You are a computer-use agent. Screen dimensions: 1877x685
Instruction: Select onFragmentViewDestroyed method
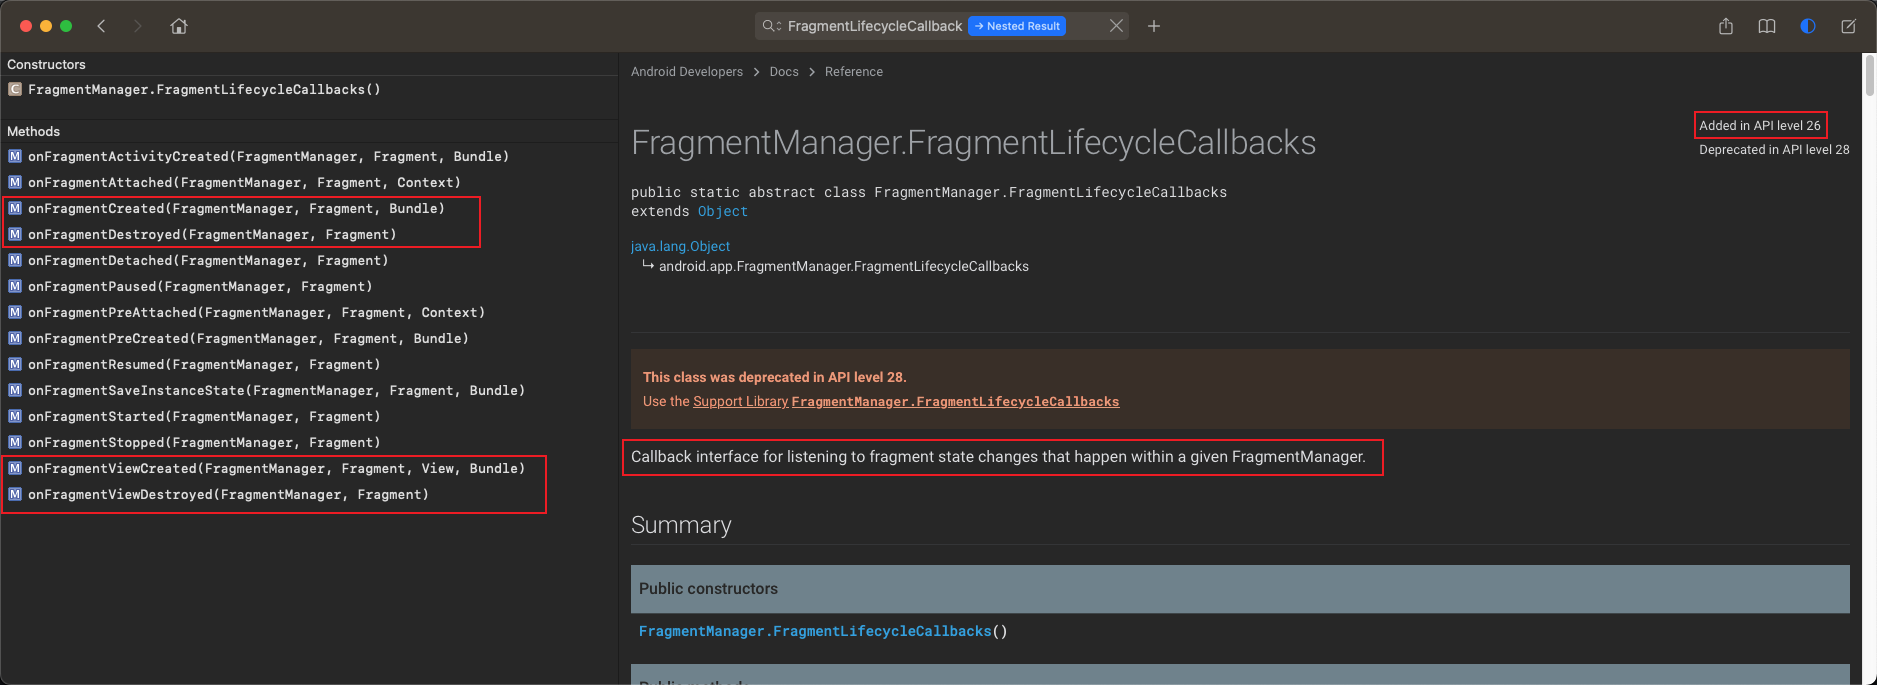[309, 495]
